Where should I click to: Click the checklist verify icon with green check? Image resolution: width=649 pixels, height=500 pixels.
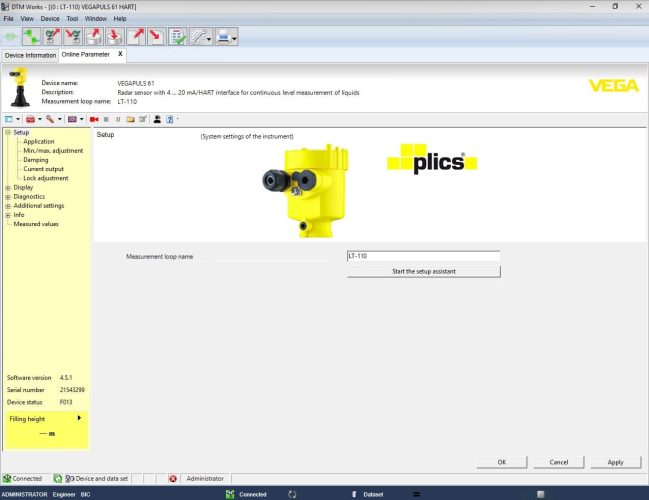click(x=178, y=37)
